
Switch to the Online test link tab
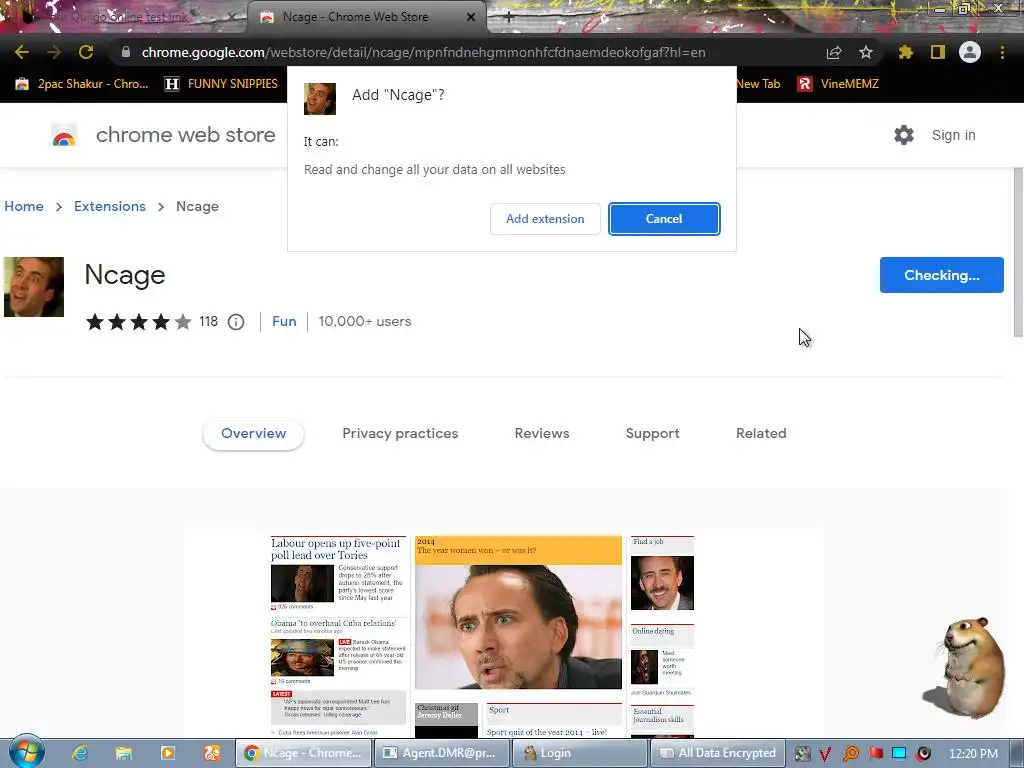(x=124, y=17)
